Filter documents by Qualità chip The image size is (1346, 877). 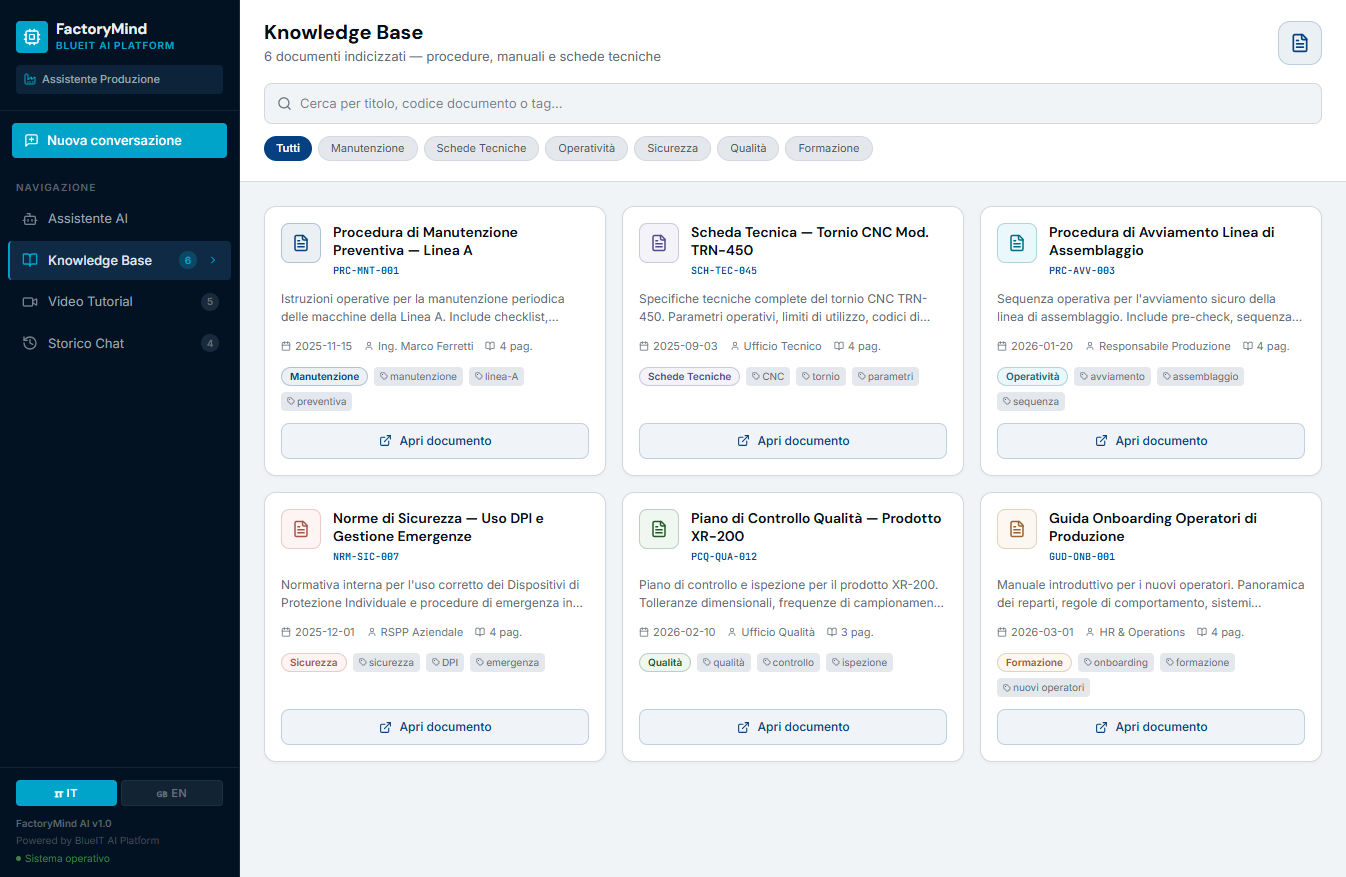tap(748, 148)
